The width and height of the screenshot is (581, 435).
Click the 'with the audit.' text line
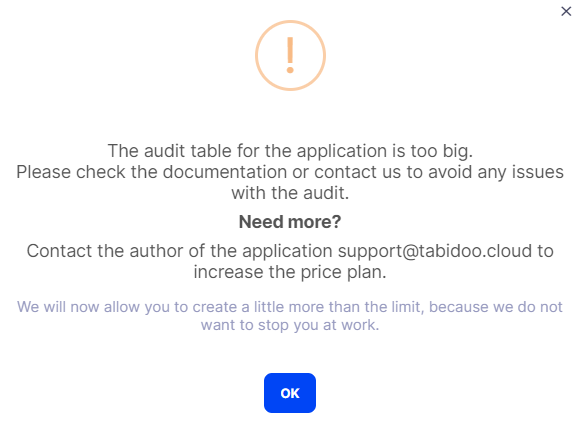[x=290, y=193]
